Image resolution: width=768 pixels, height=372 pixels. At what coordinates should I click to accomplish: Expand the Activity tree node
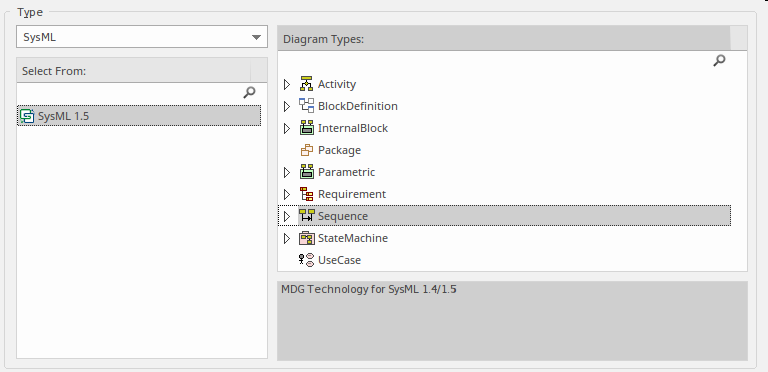point(287,84)
